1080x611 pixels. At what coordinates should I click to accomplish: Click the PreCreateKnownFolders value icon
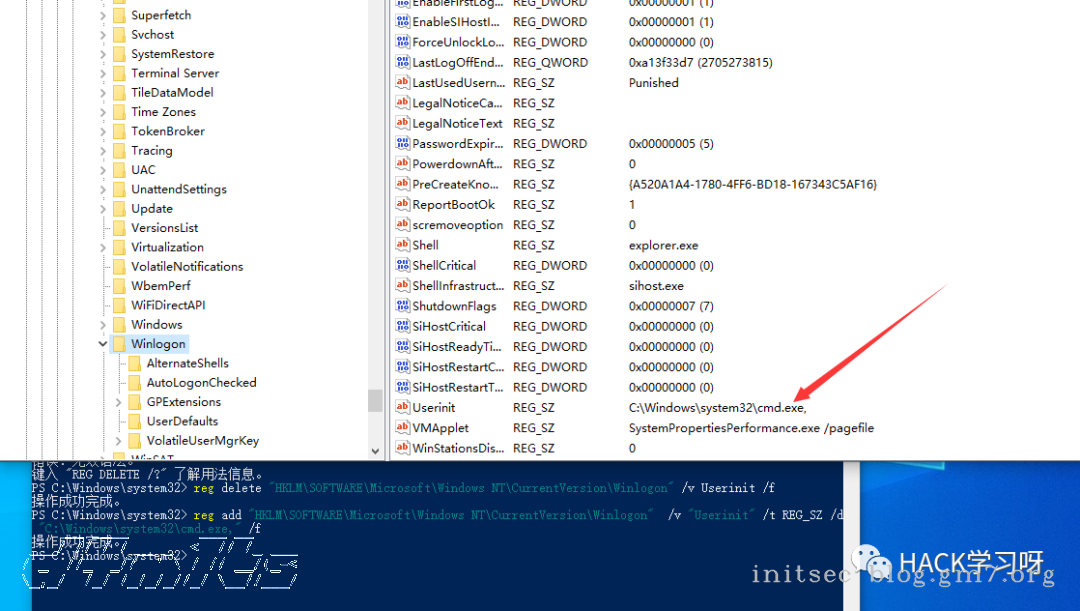pyautogui.click(x=402, y=184)
